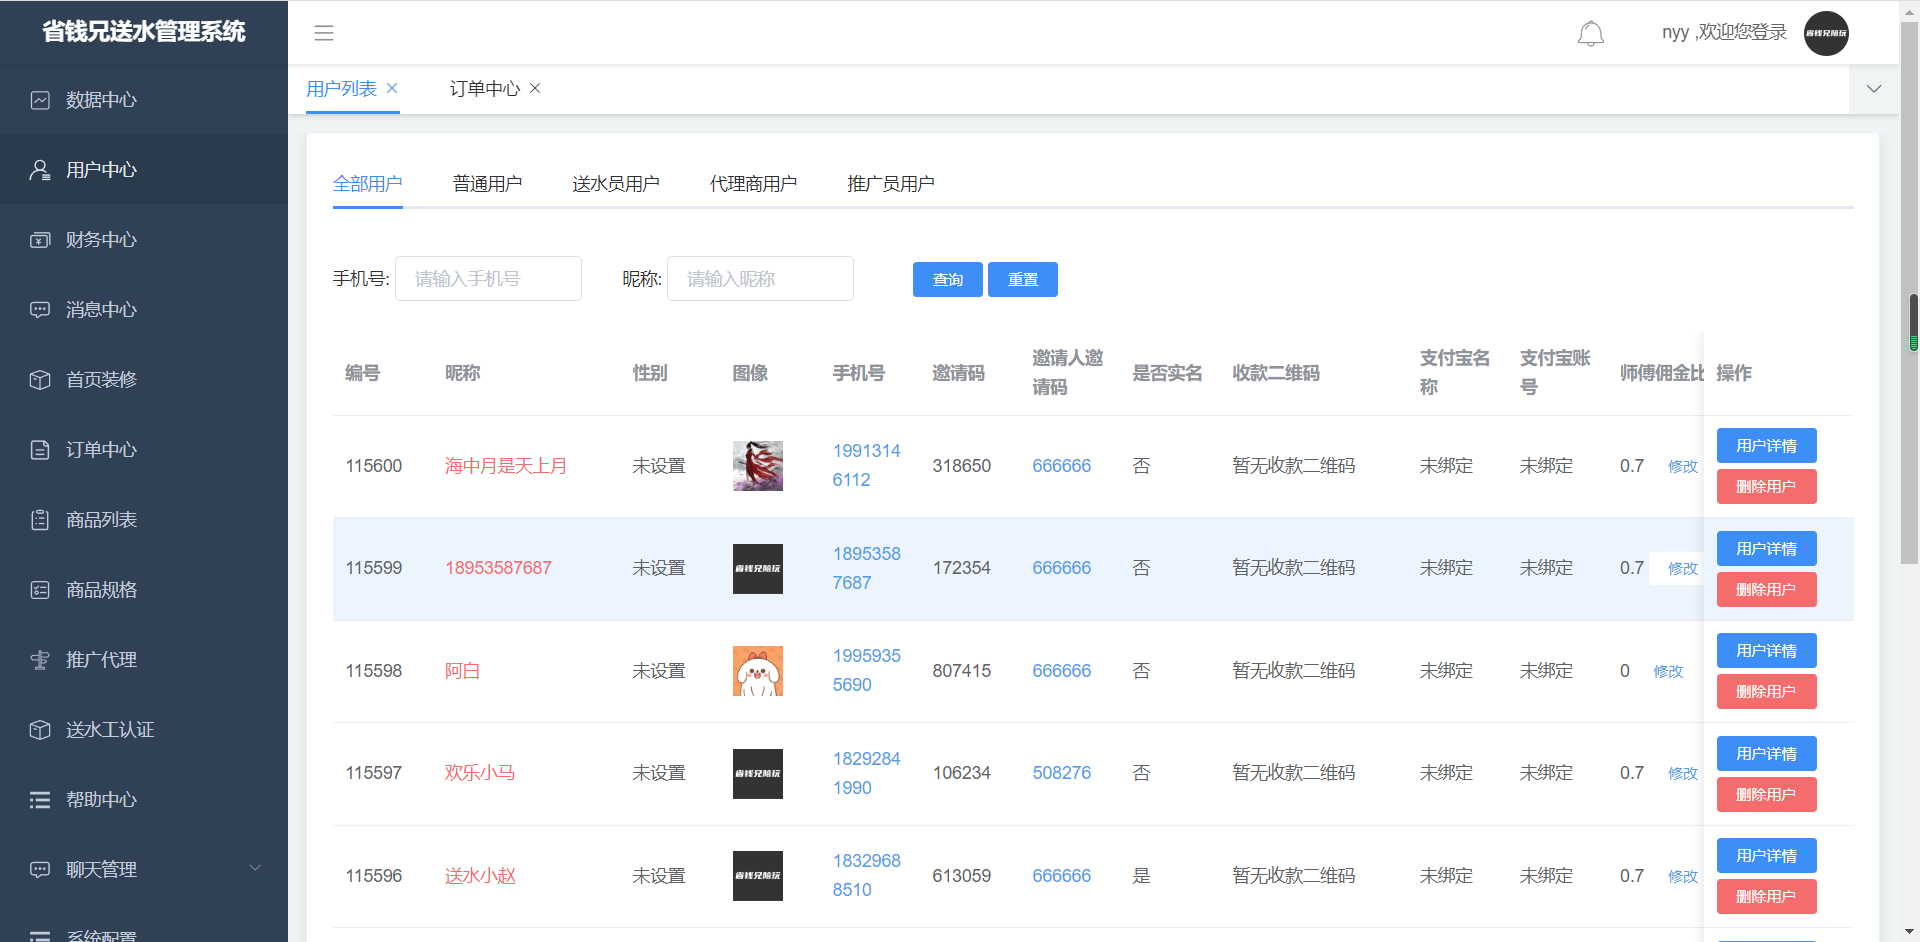Click the hamburger menu collapse icon
1920x942 pixels.
coord(324,33)
